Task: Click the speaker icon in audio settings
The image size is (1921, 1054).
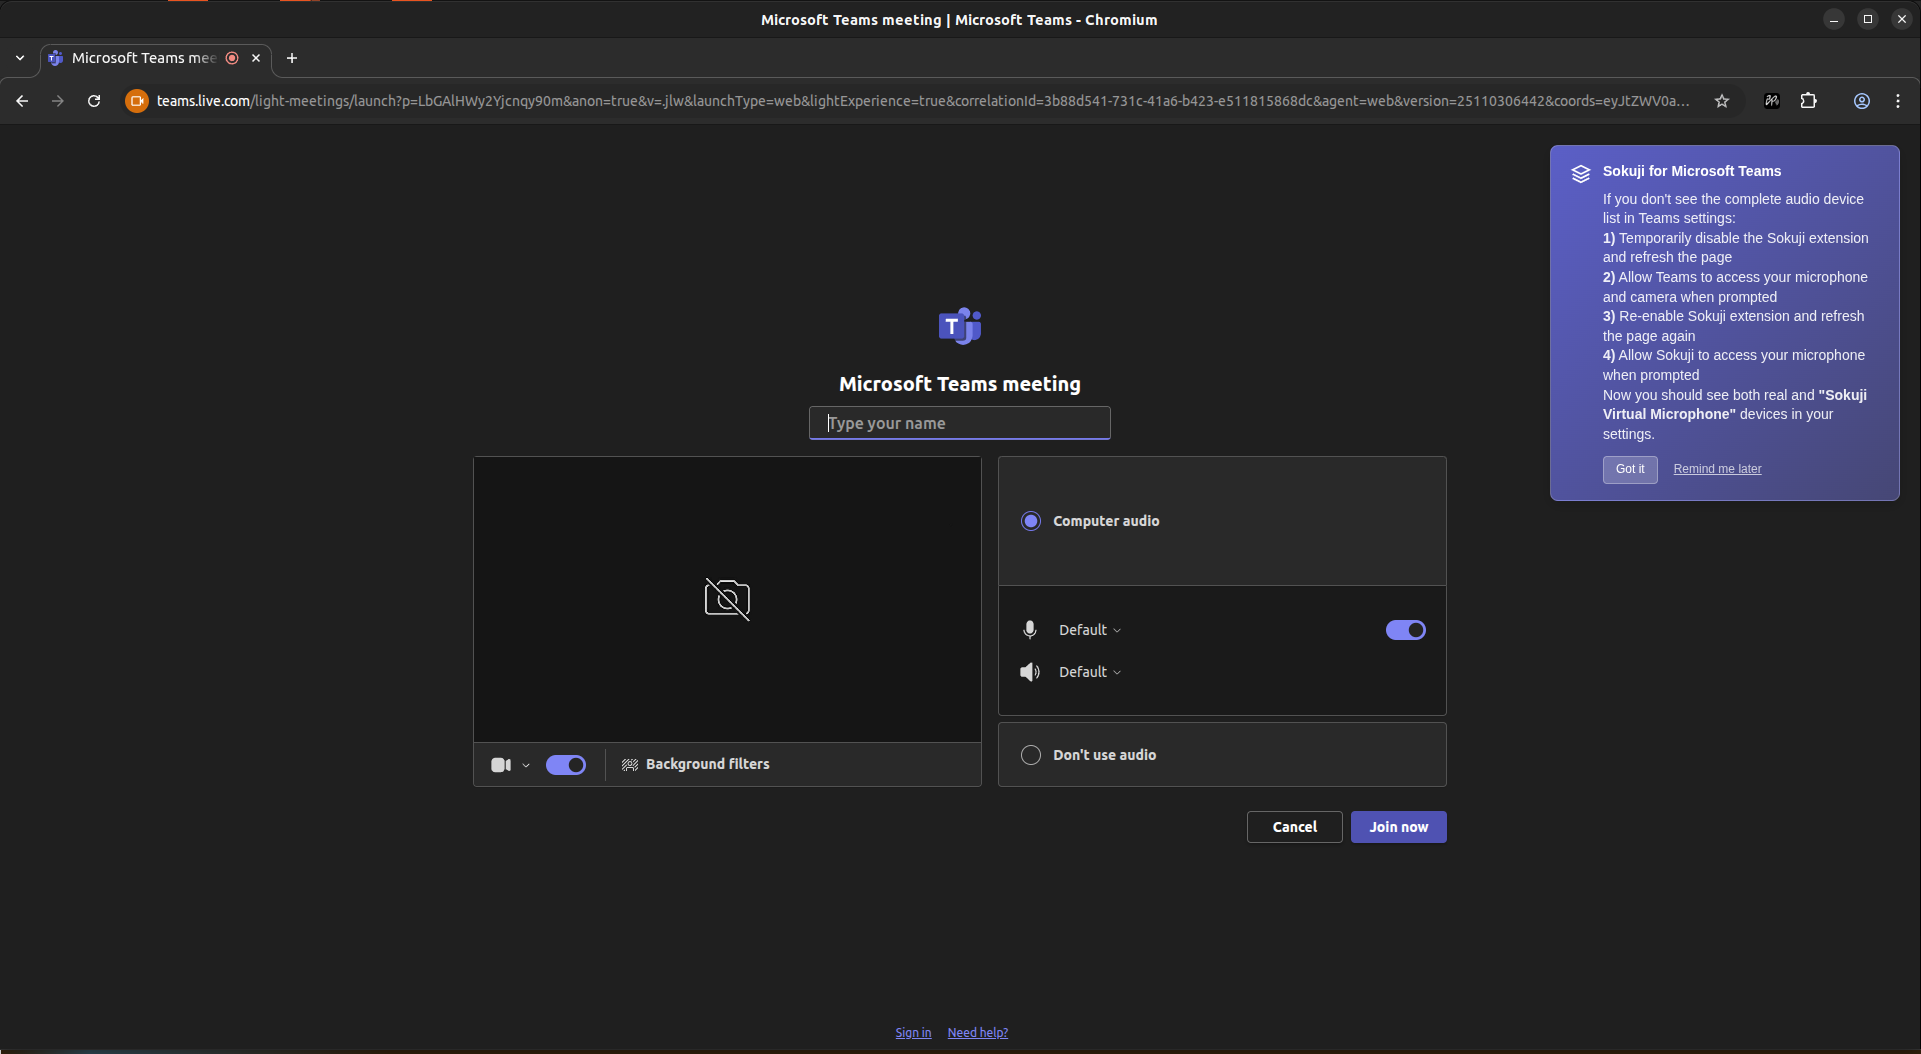Action: tap(1030, 672)
